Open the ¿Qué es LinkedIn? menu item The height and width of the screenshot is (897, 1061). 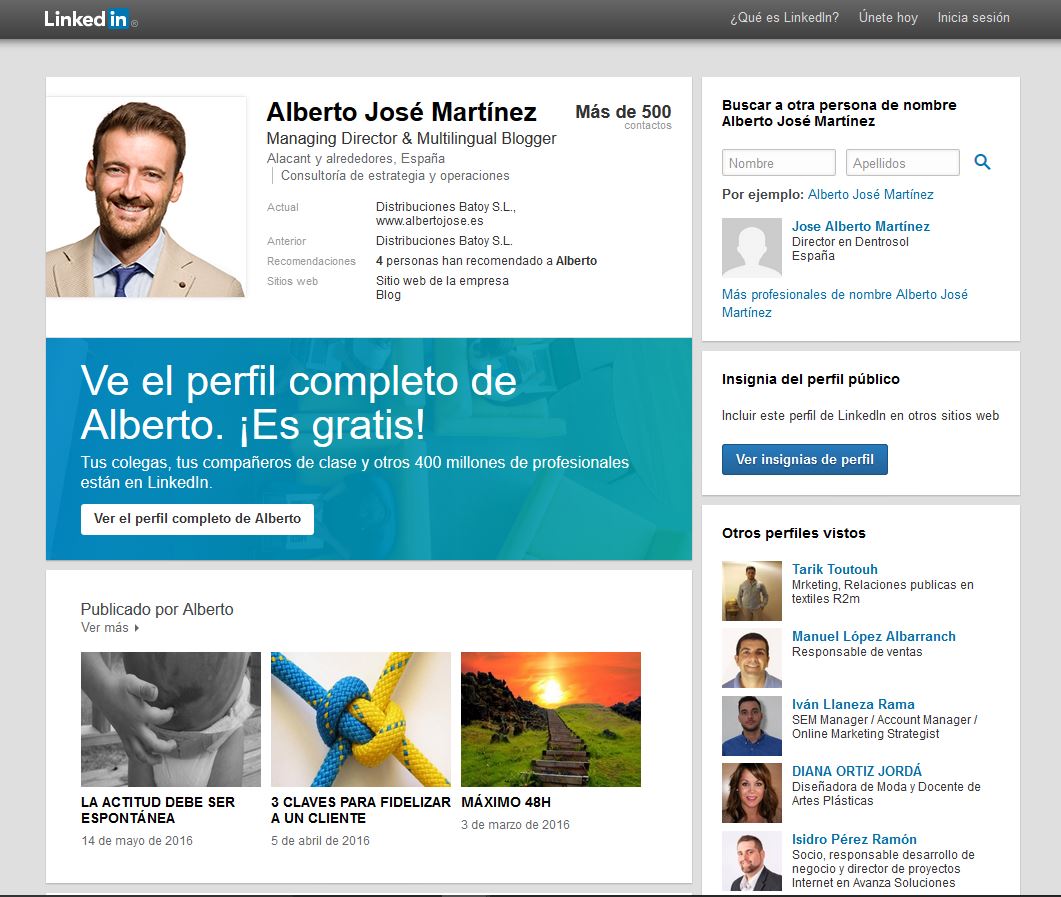(x=784, y=18)
